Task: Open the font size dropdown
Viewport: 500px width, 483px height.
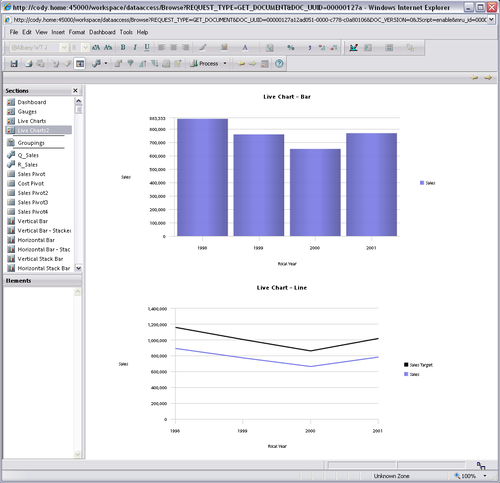Action: tap(85, 47)
